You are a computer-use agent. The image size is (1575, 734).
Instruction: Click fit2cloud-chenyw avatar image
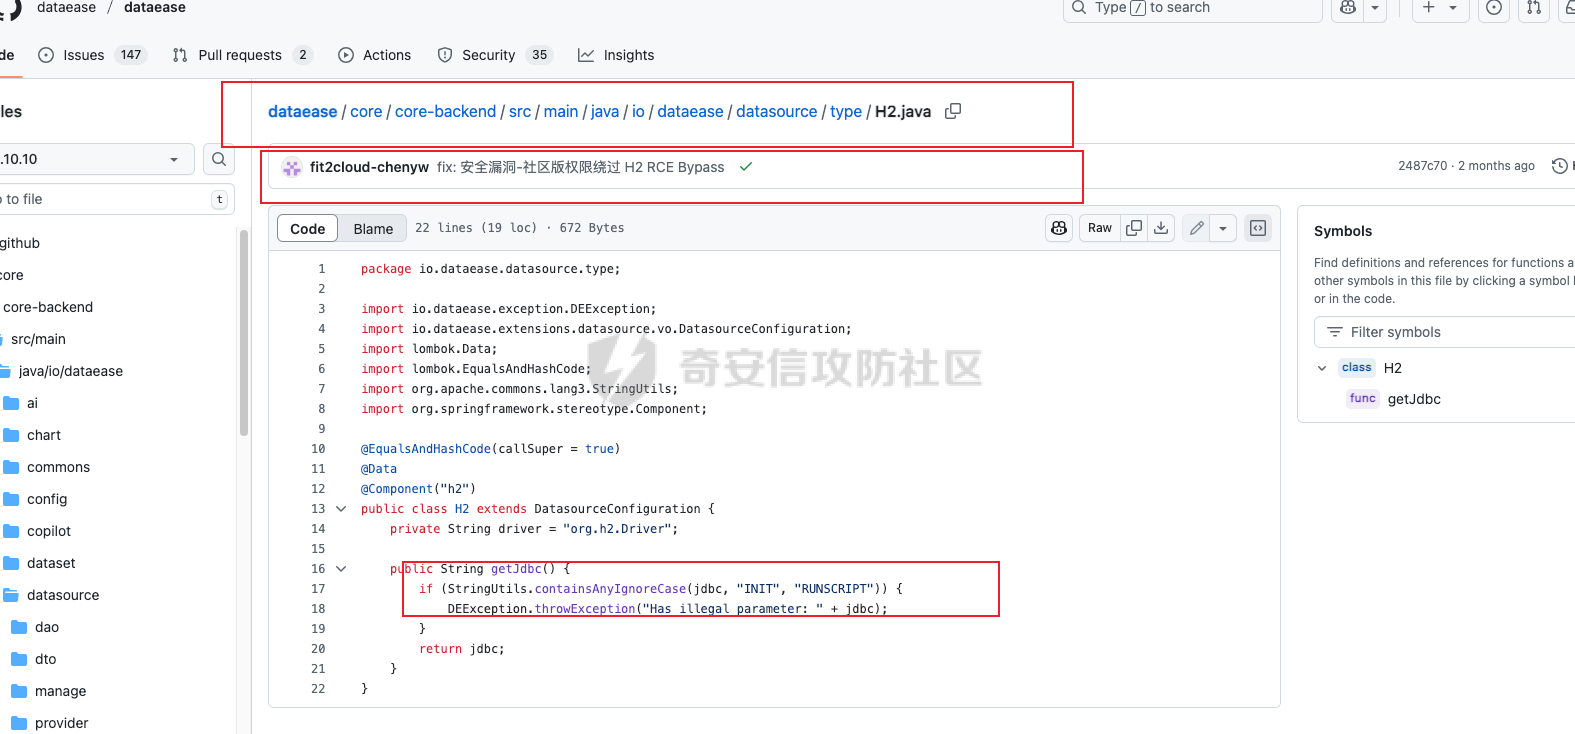tap(292, 167)
